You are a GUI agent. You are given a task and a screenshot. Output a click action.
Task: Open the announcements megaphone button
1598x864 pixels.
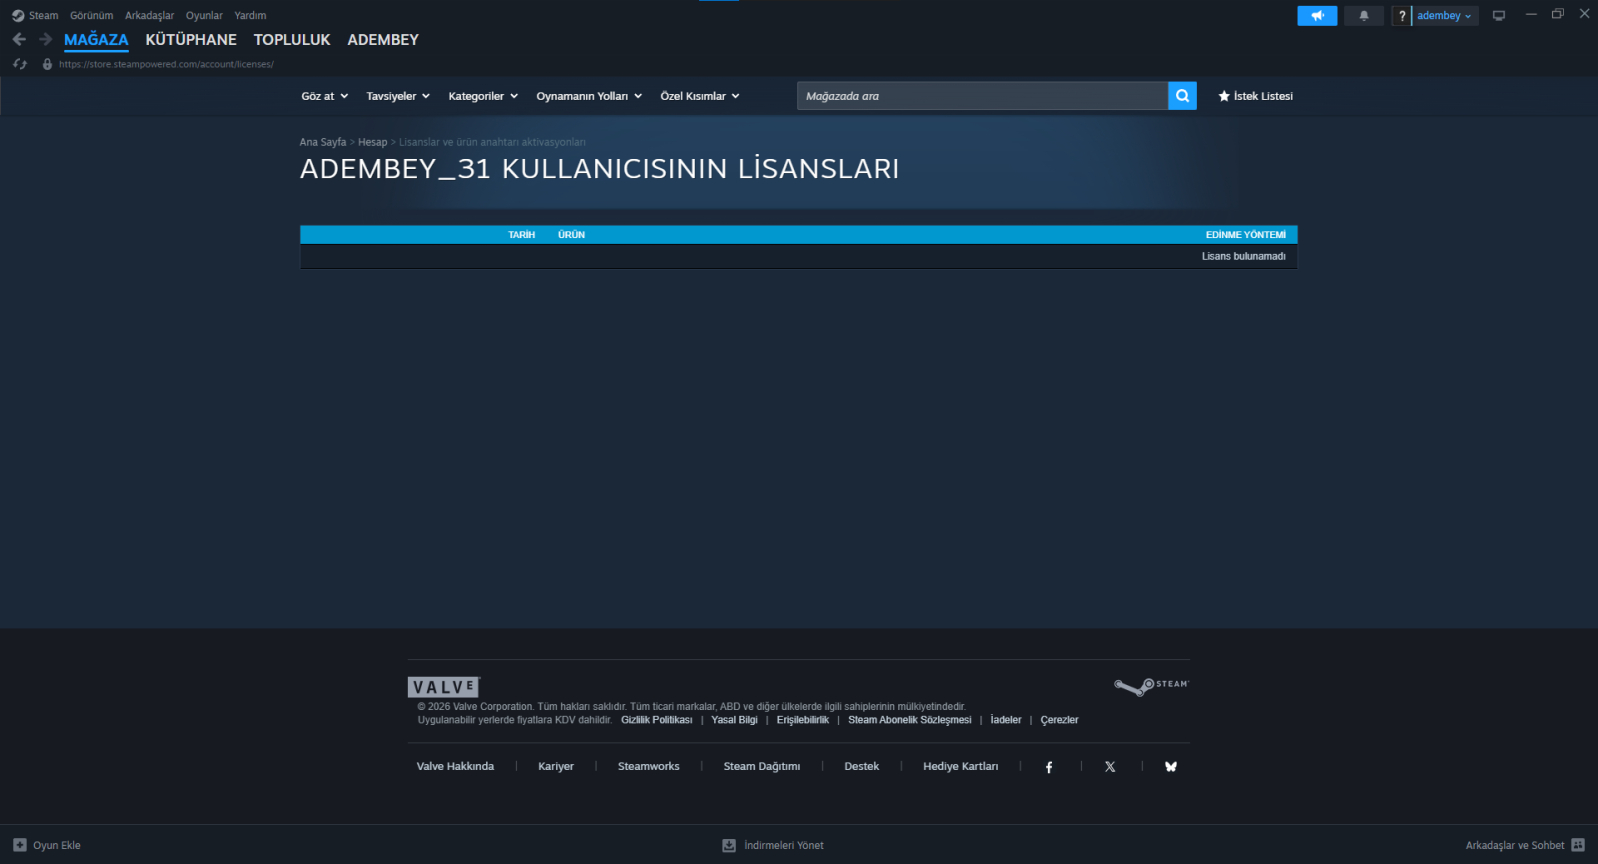[1317, 15]
